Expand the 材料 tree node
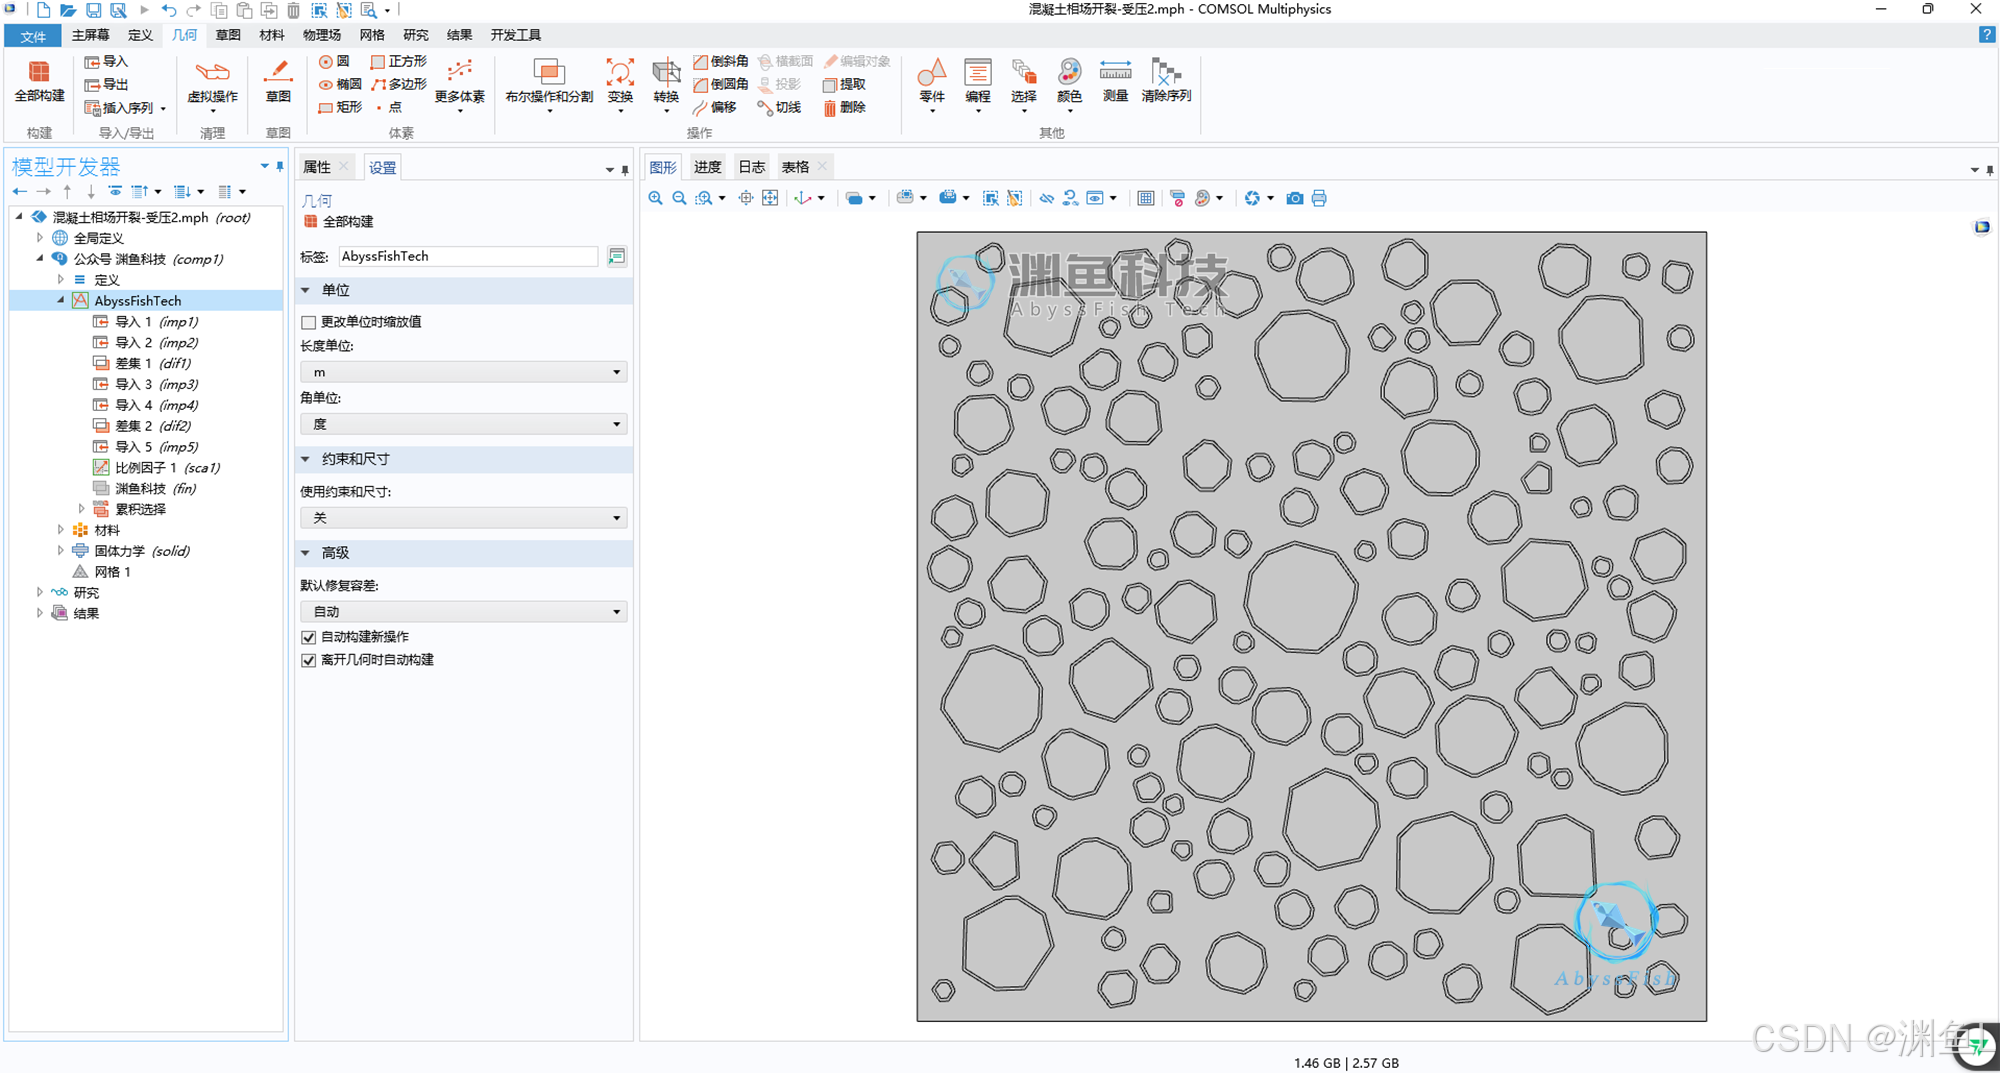The width and height of the screenshot is (2000, 1073). (61, 530)
